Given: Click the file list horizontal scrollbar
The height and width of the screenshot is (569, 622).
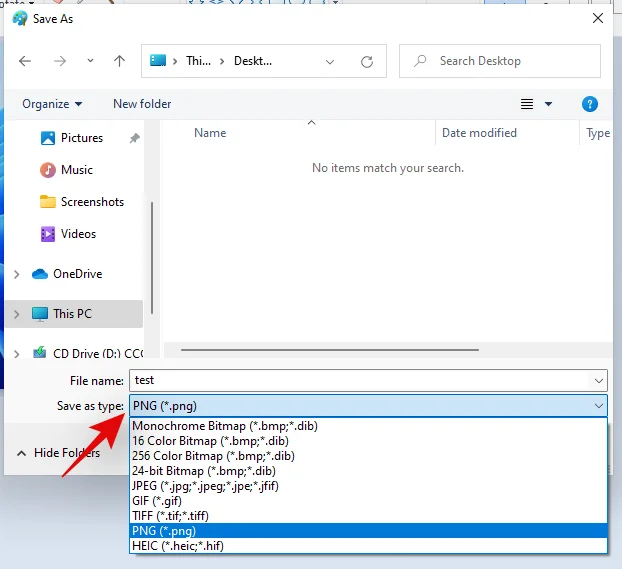Looking at the screenshot, I should 330,350.
